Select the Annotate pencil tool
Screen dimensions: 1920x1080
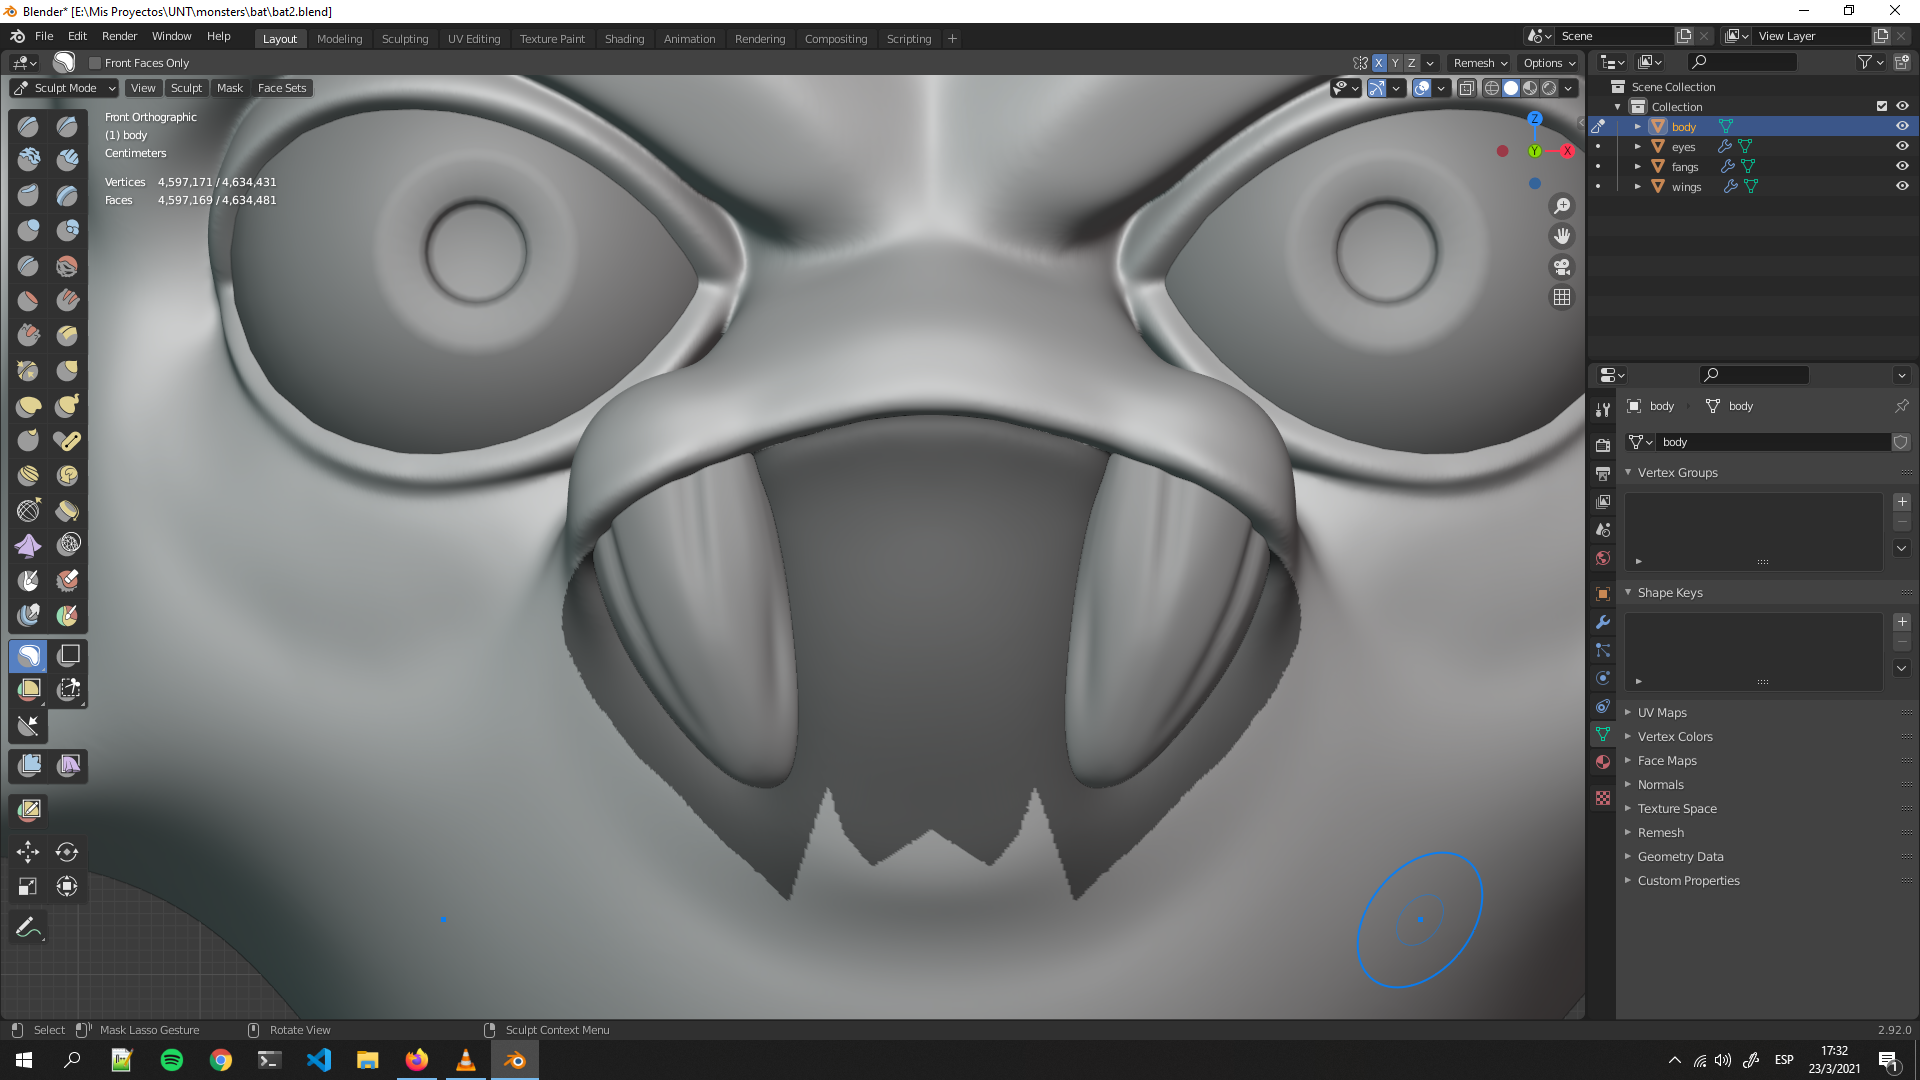28,928
